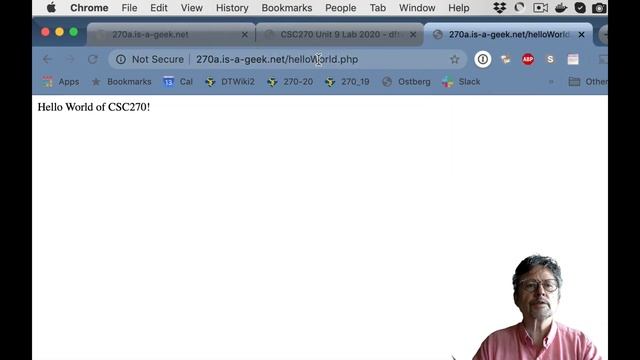This screenshot has width=640, height=360.
Task: Show hidden bookmarks overflow chevron
Action: [x=551, y=82]
